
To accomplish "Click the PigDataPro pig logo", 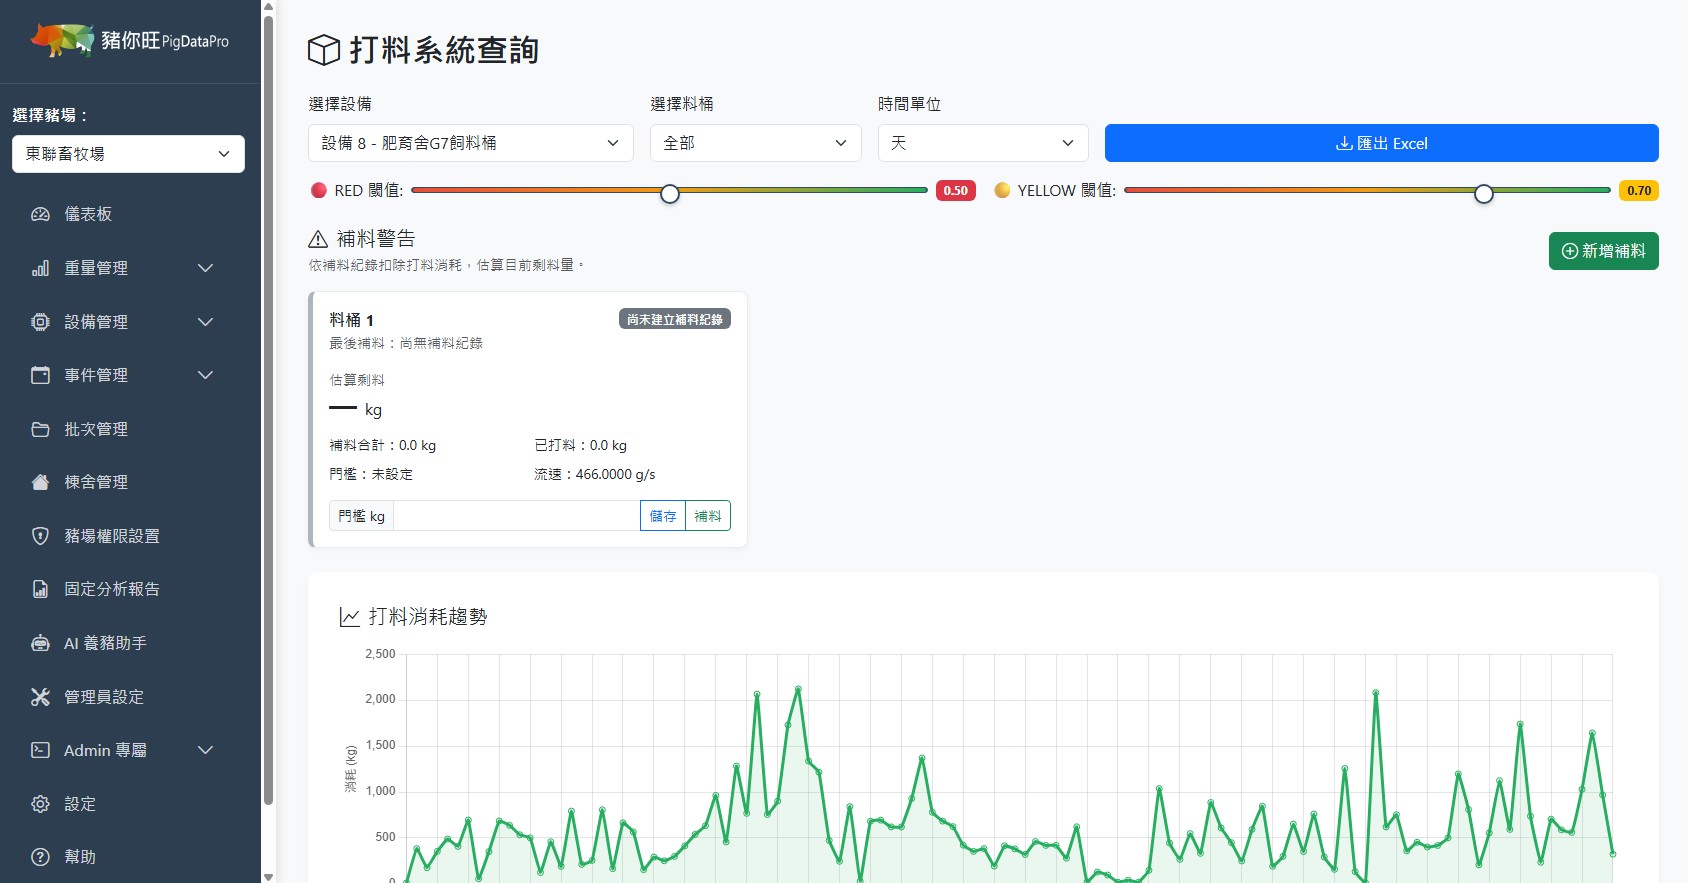I will [63, 40].
